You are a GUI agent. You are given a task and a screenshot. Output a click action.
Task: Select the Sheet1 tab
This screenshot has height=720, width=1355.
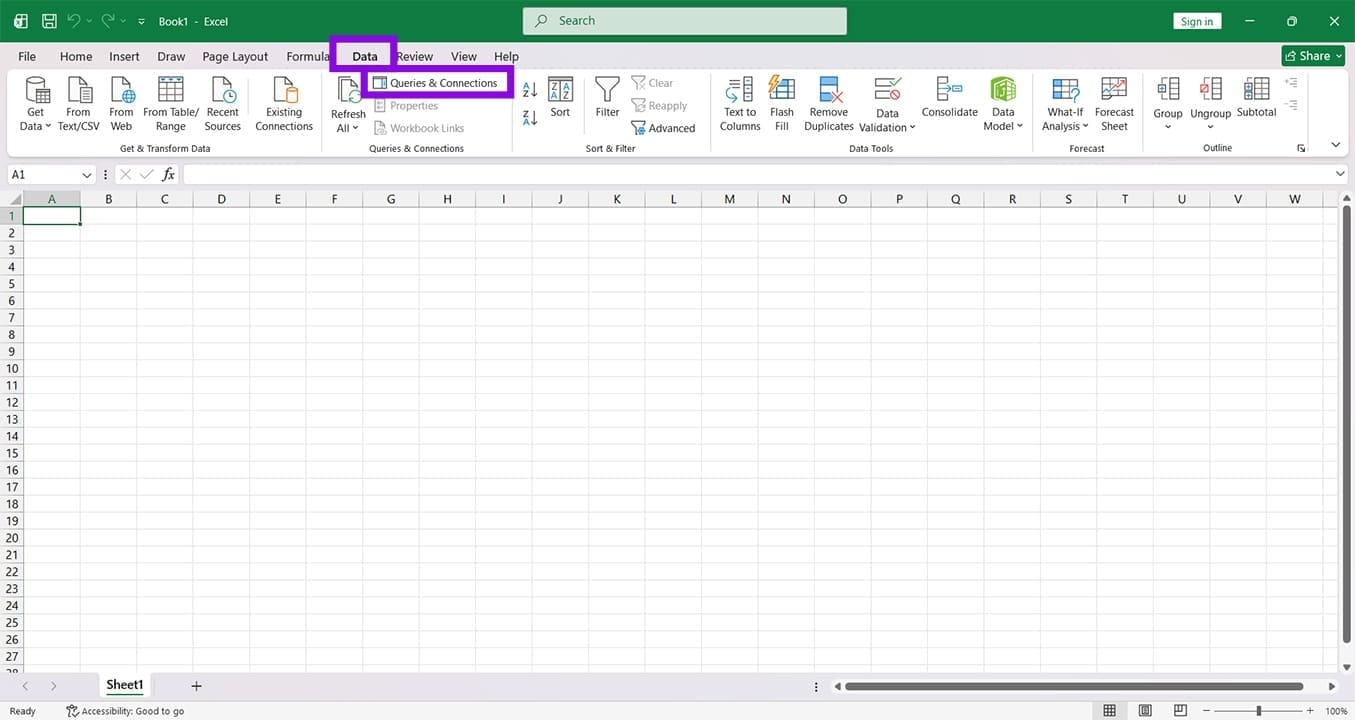[125, 685]
